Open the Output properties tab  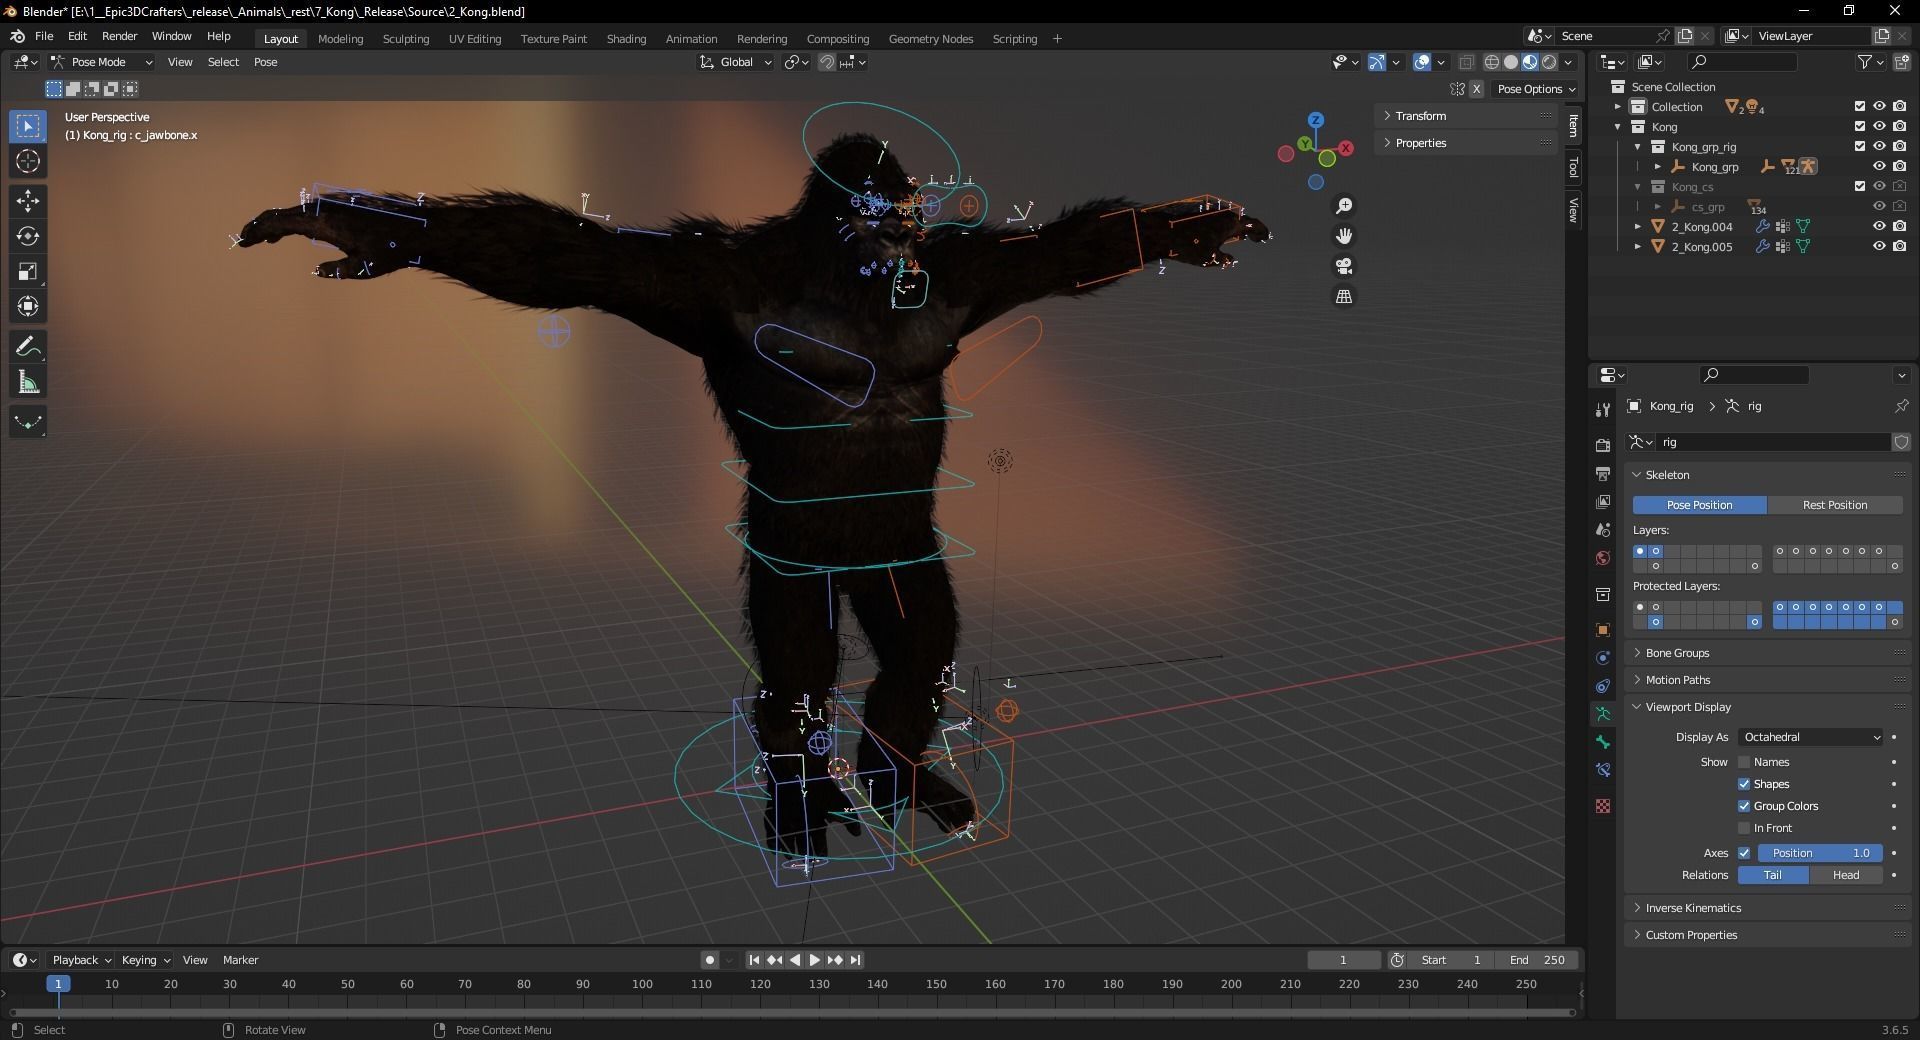1603,473
